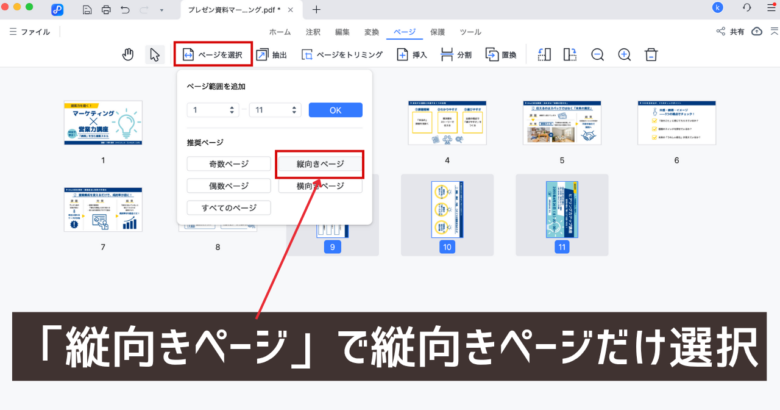Click the print icon in title bar
Screen dimensions: 780x410
click(106, 9)
